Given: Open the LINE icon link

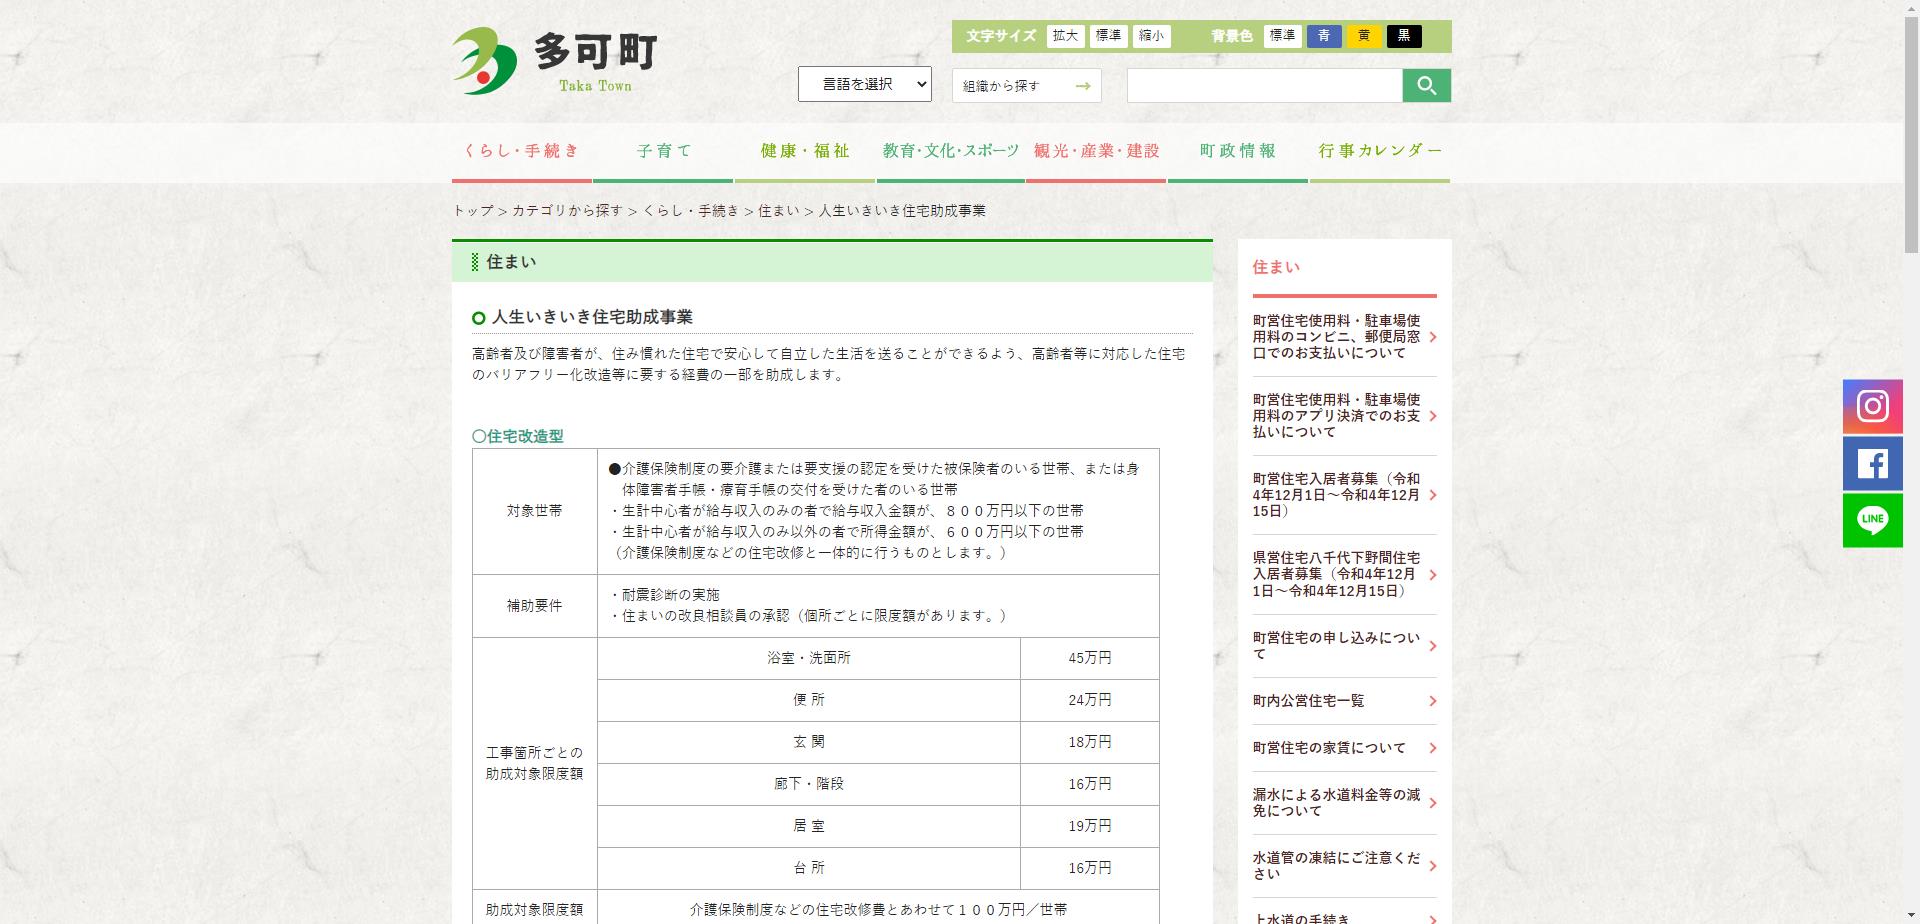Looking at the screenshot, I should coord(1872,520).
